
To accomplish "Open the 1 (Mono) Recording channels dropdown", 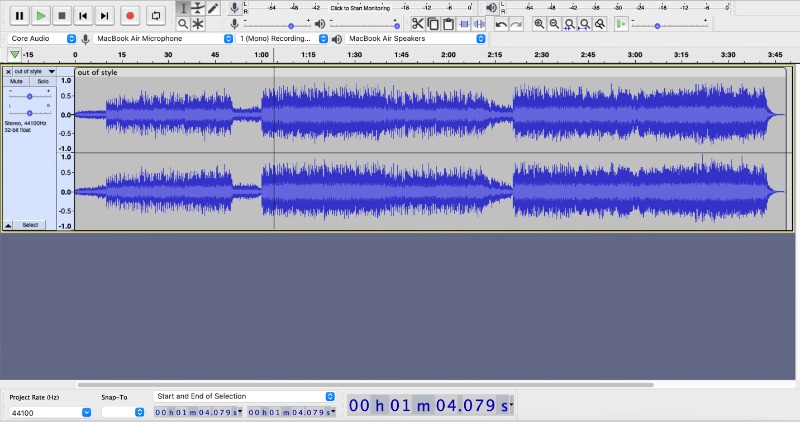I will 282,39.
